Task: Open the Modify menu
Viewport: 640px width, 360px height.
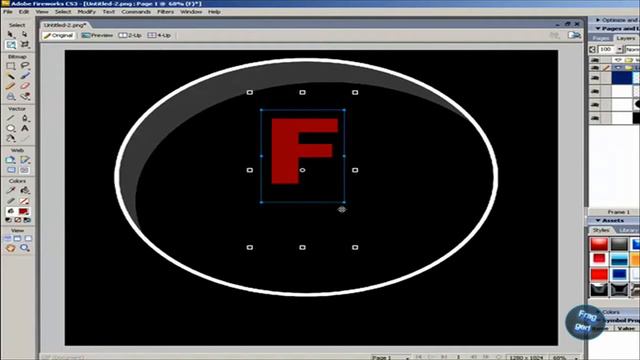Action: point(87,12)
